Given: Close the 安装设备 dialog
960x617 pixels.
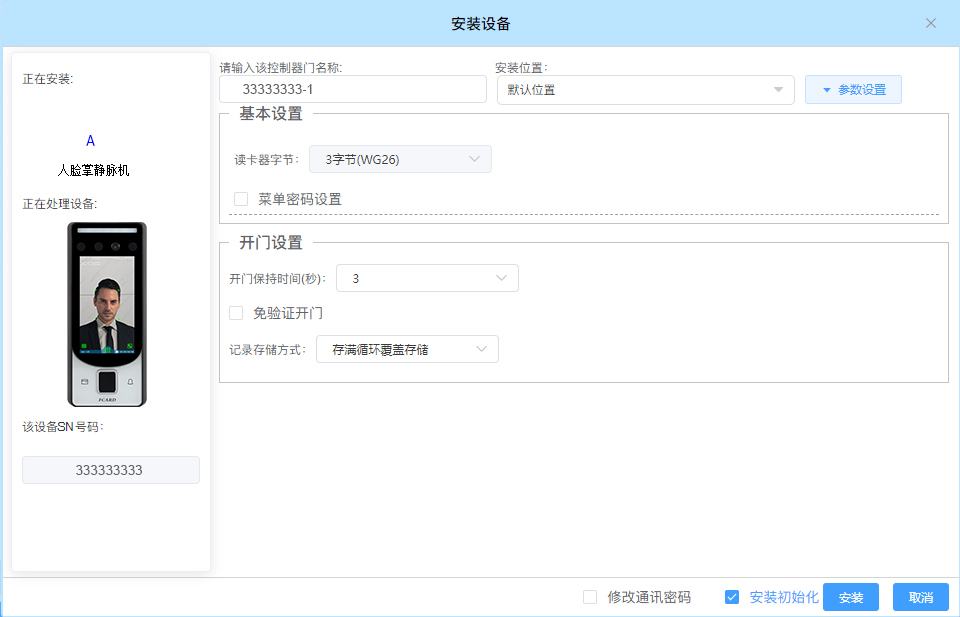Looking at the screenshot, I should [930, 23].
